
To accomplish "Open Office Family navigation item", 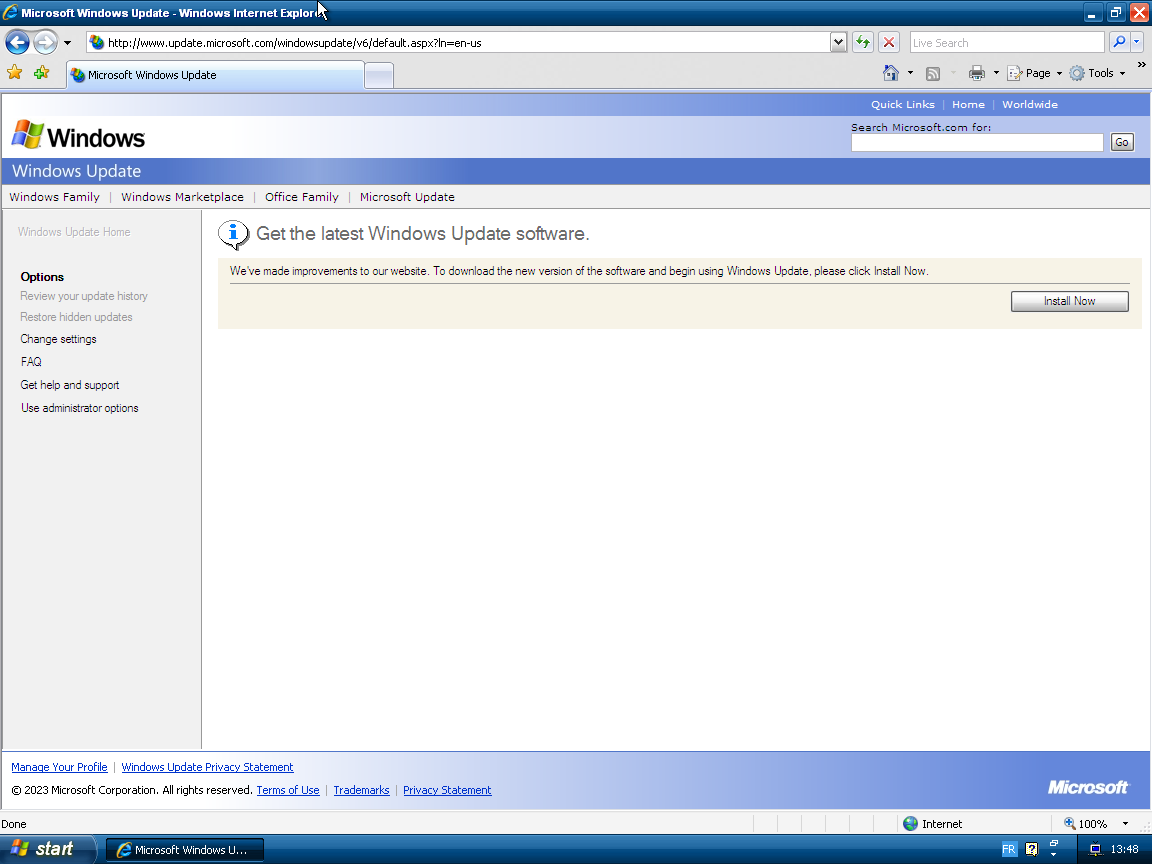I will point(302,197).
